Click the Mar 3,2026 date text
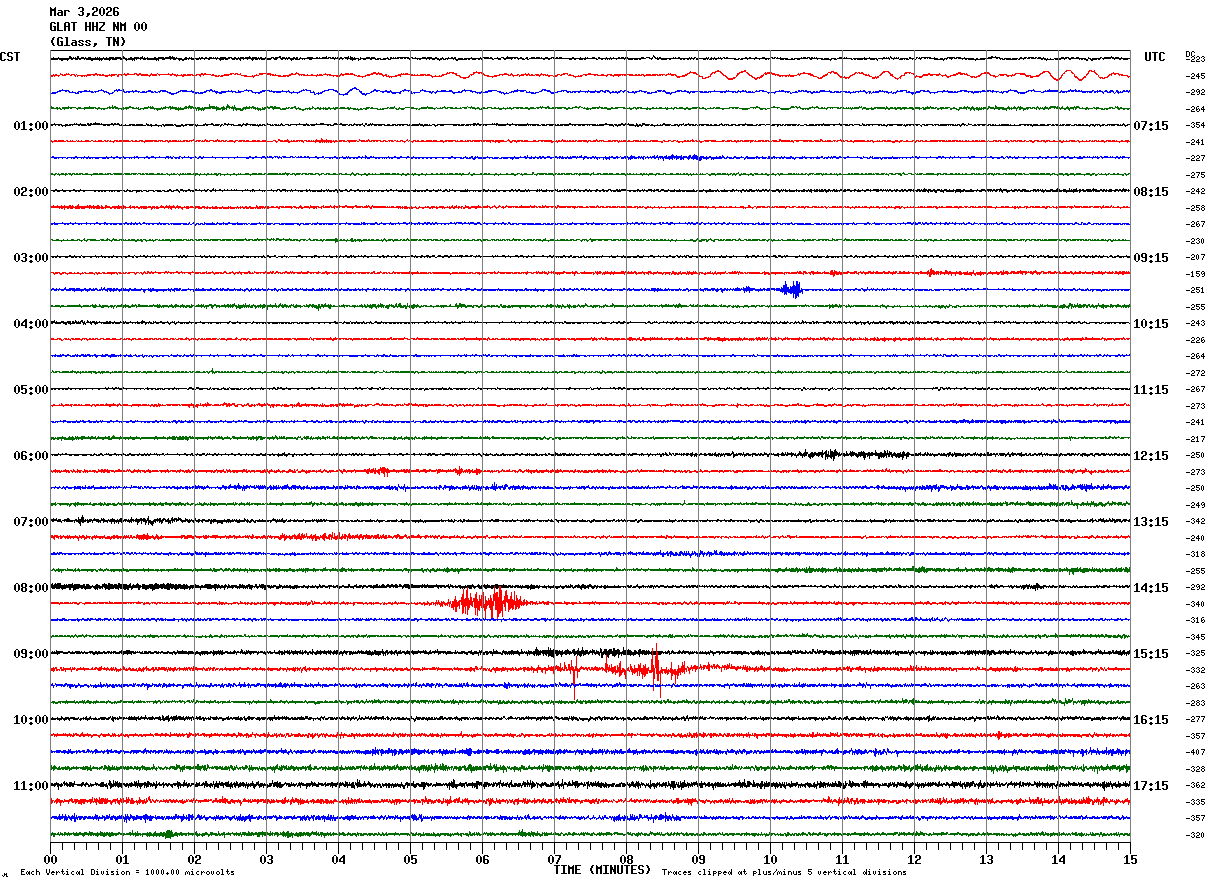The image size is (1210, 886). coord(84,12)
